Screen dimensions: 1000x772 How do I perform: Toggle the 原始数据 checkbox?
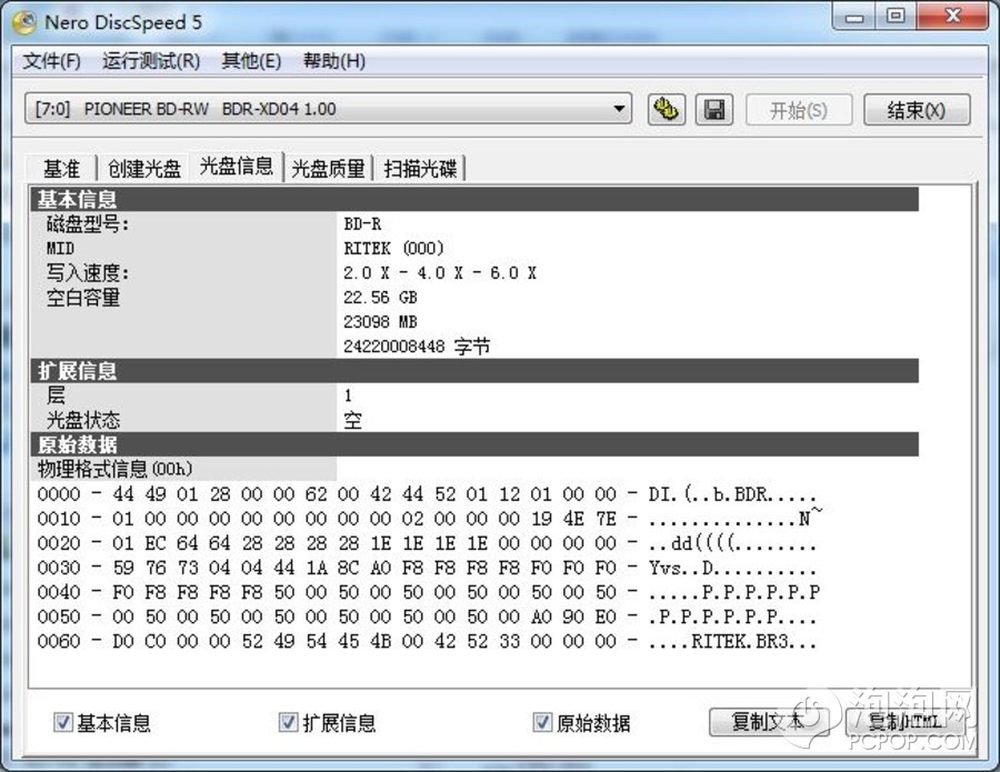(x=542, y=722)
